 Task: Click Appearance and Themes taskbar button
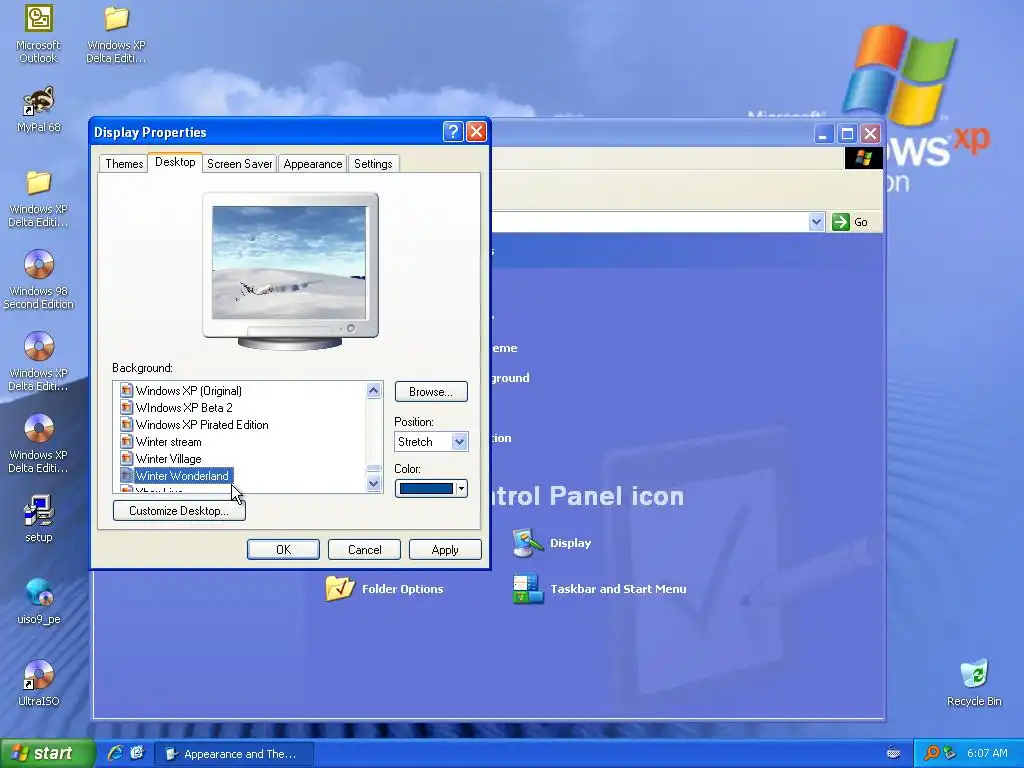[234, 754]
